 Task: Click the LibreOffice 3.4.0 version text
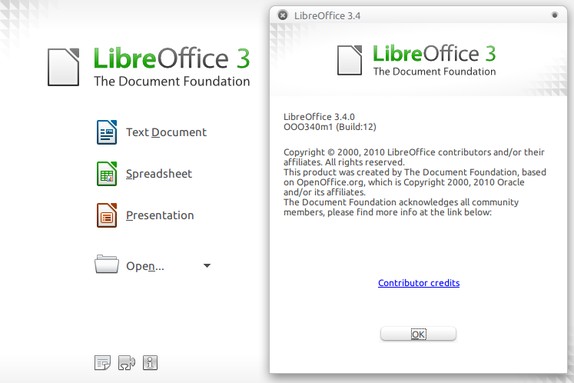[x=319, y=117]
